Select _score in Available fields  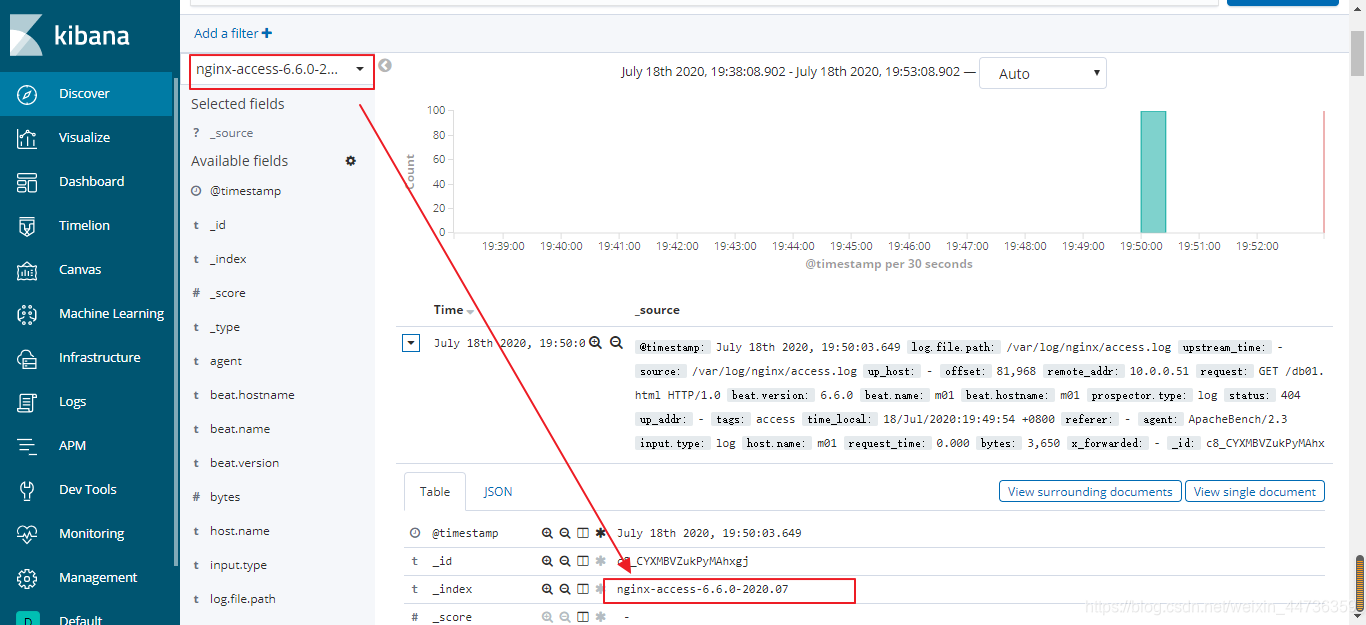228,293
